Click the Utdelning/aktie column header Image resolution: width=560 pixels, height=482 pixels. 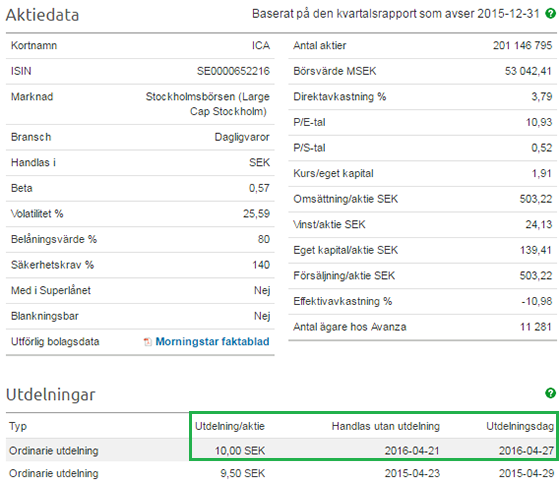230,426
